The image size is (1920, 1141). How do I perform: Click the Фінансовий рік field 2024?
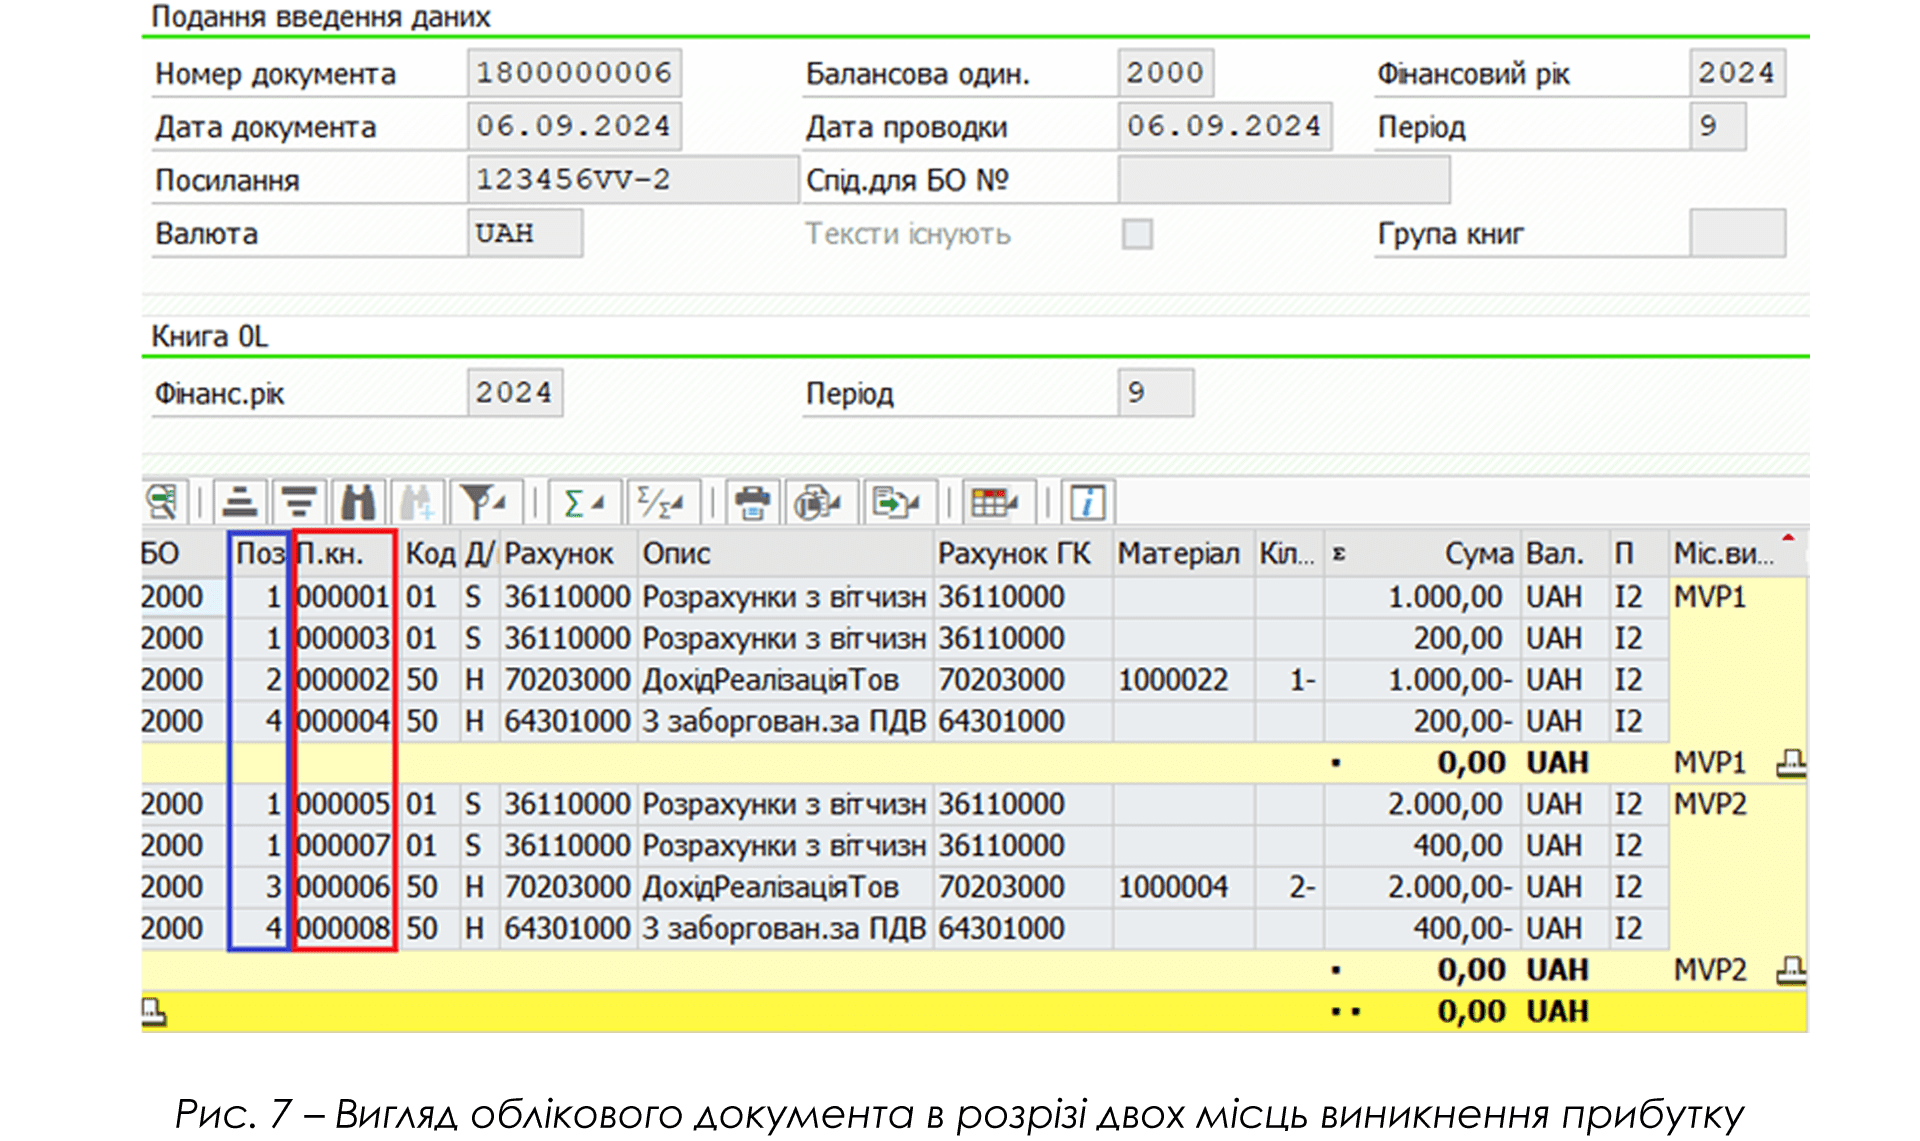(1737, 73)
